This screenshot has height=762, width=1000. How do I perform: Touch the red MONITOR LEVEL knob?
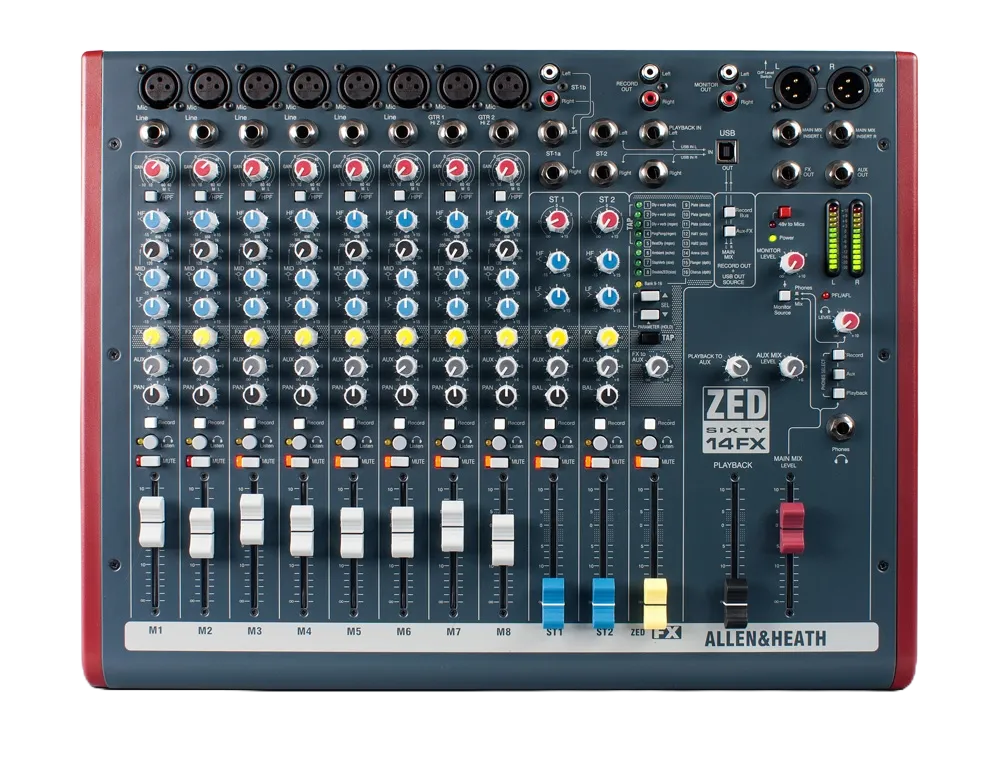[x=793, y=261]
